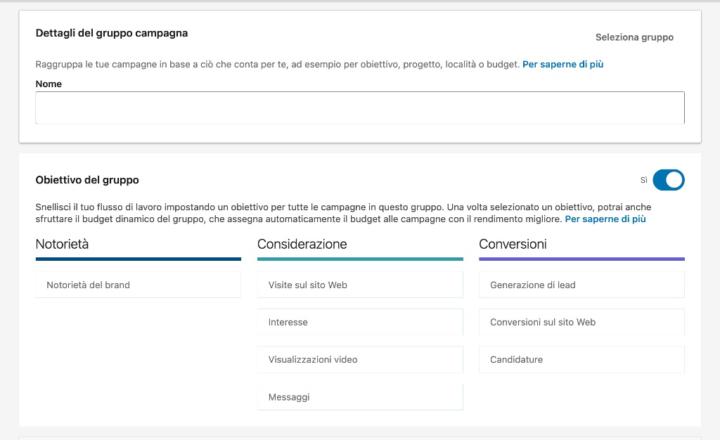
Task: Click the Notorietà column heading
Action: (65, 244)
